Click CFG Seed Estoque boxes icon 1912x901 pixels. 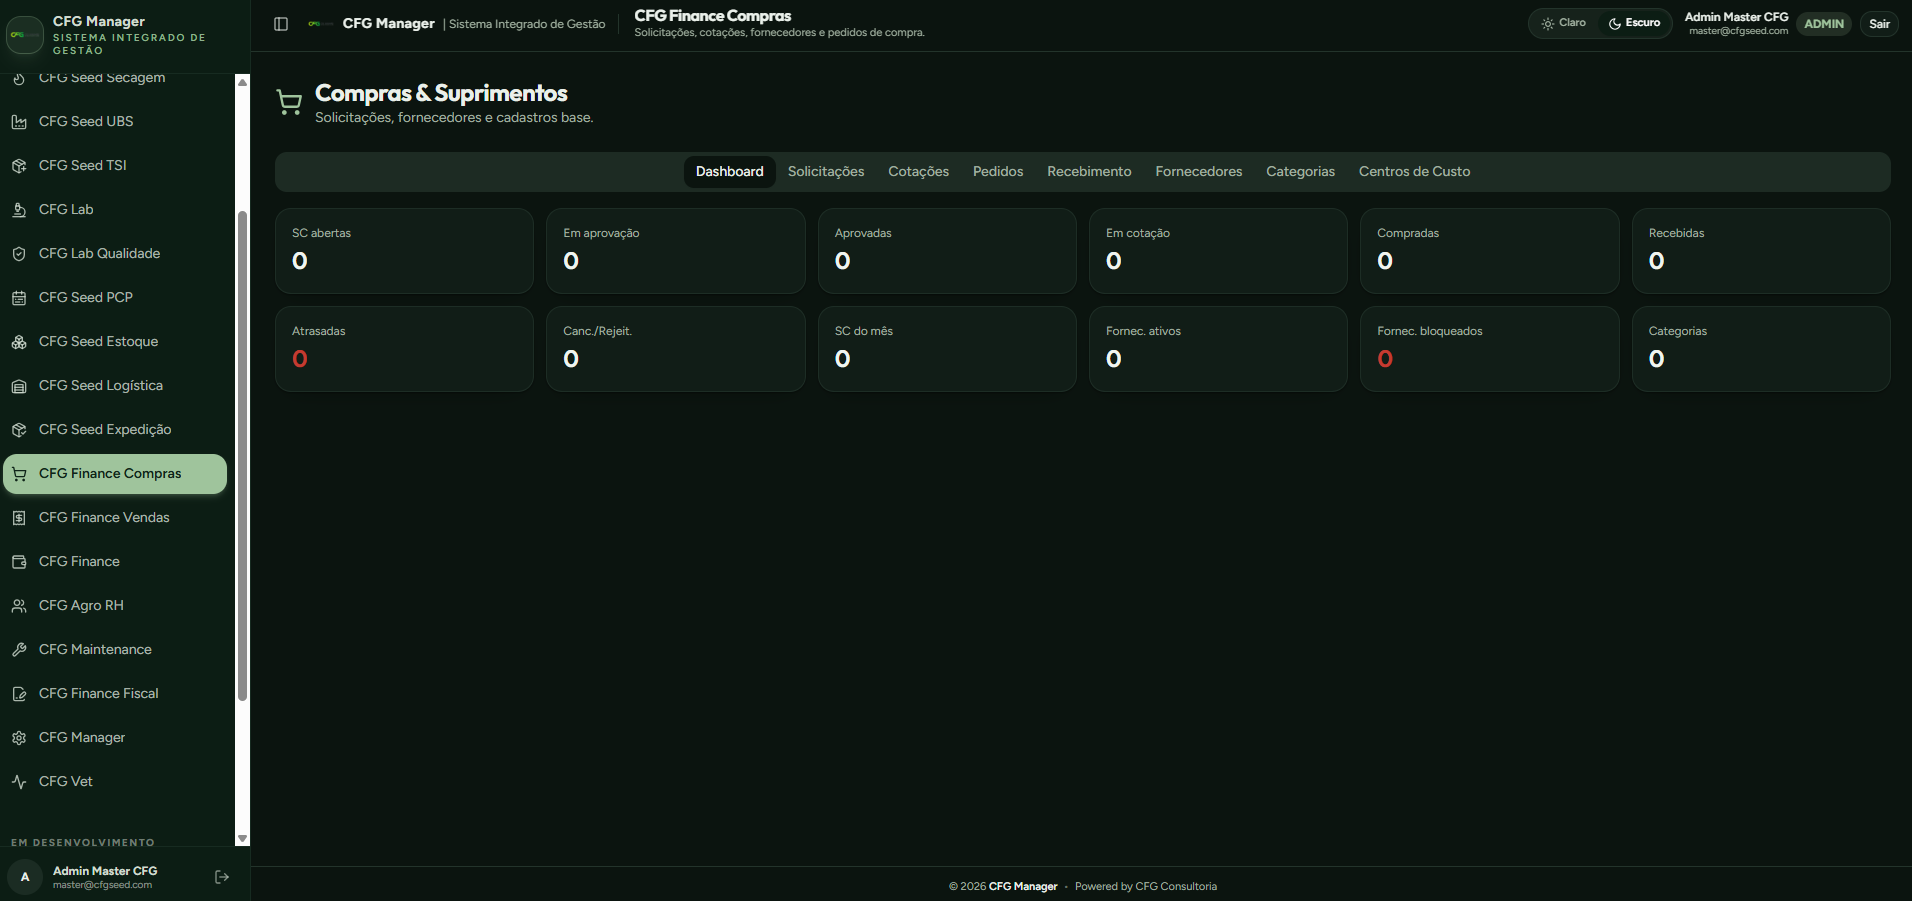(19, 342)
